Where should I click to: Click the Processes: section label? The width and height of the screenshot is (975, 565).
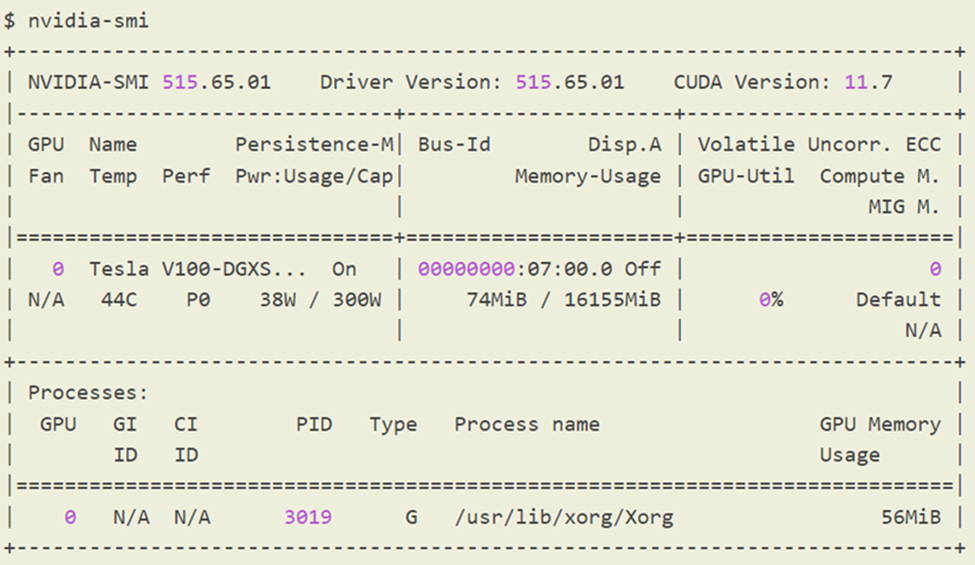[x=88, y=393]
